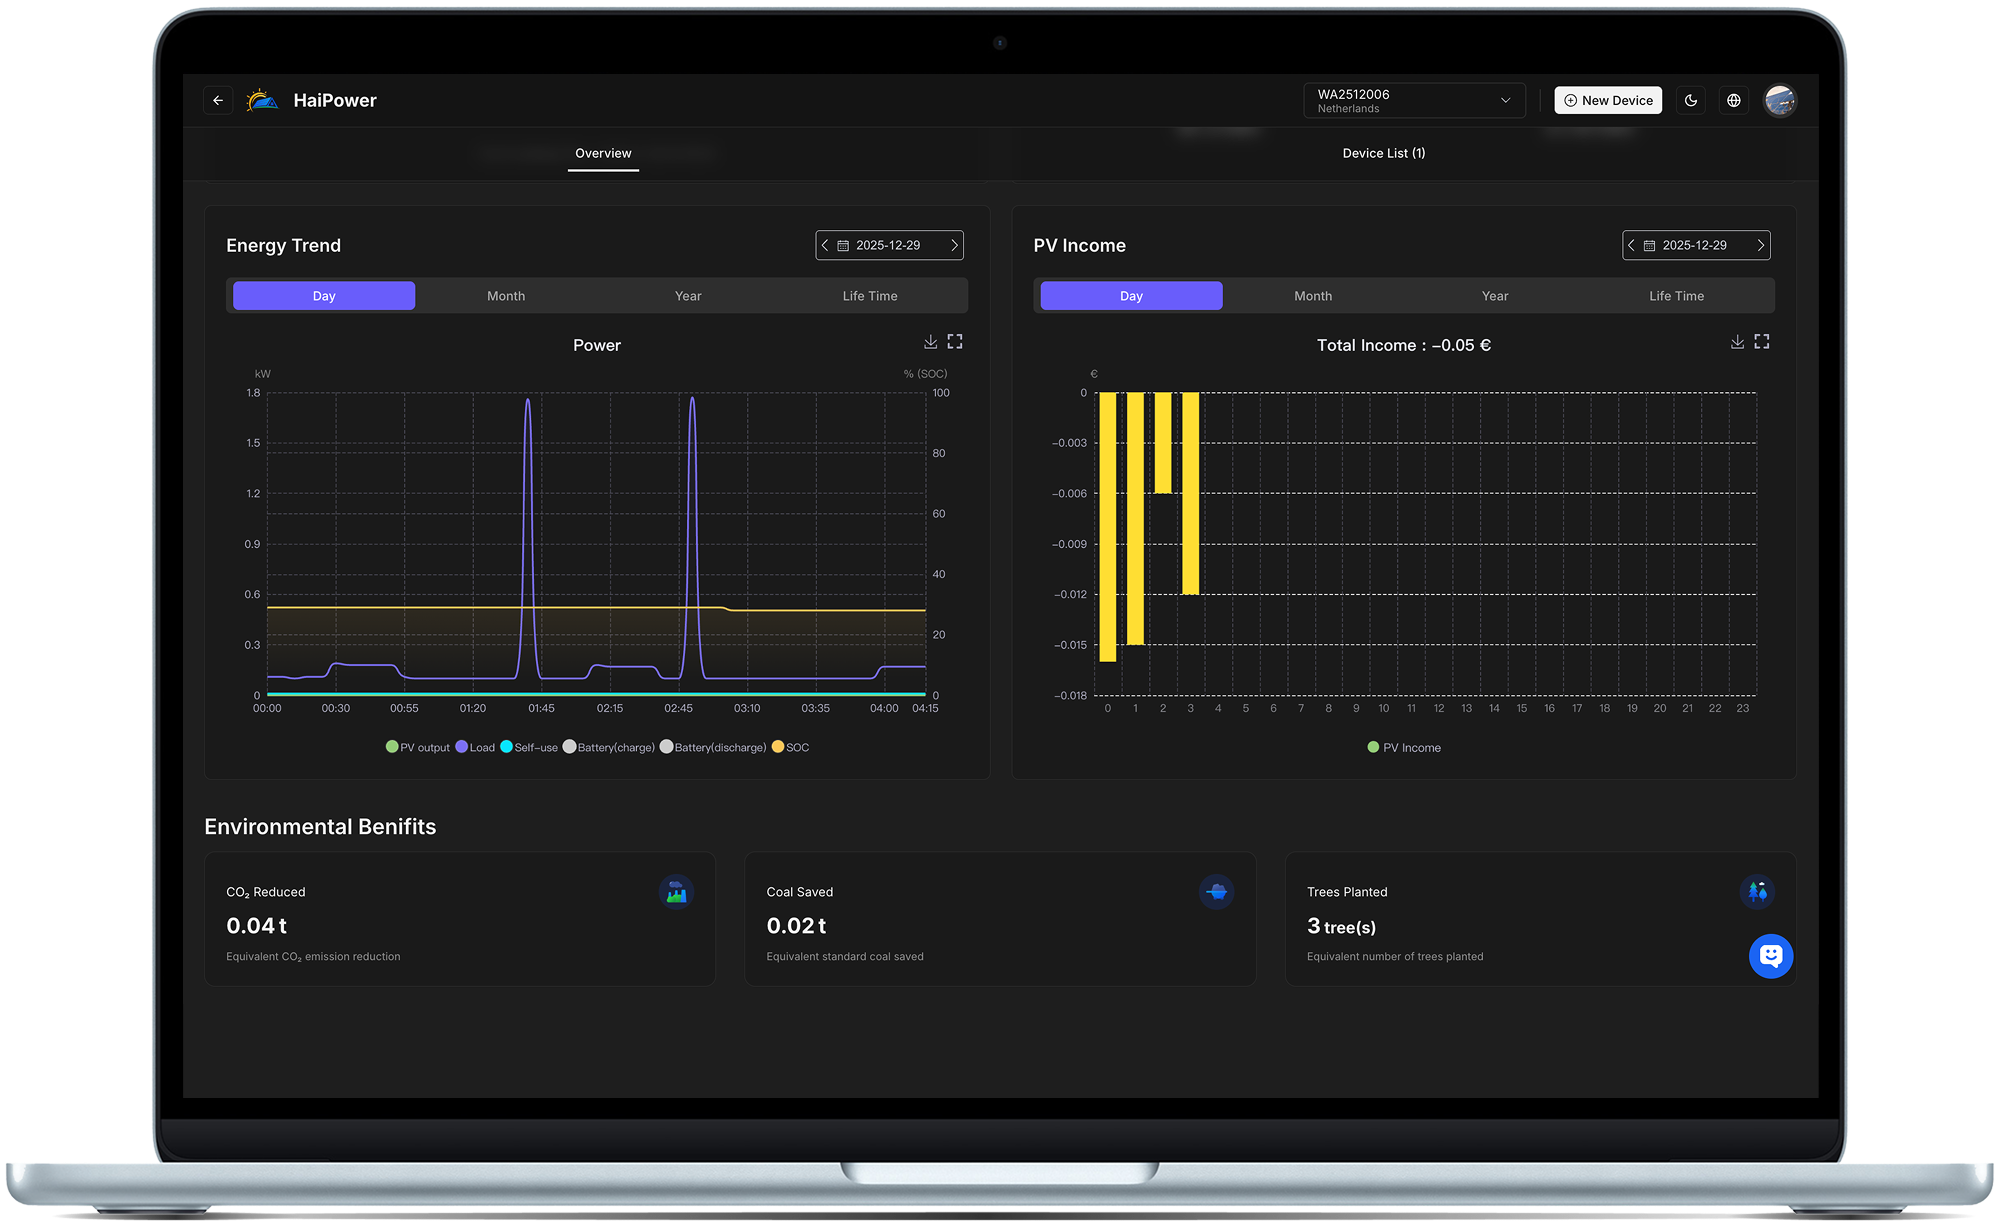2000x1222 pixels.
Task: Expand Power chart to fullscreen
Action: click(x=955, y=342)
